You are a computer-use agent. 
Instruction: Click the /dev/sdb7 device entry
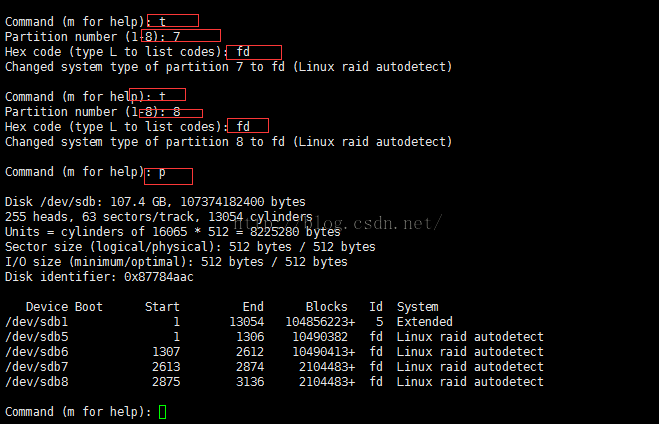point(37,367)
